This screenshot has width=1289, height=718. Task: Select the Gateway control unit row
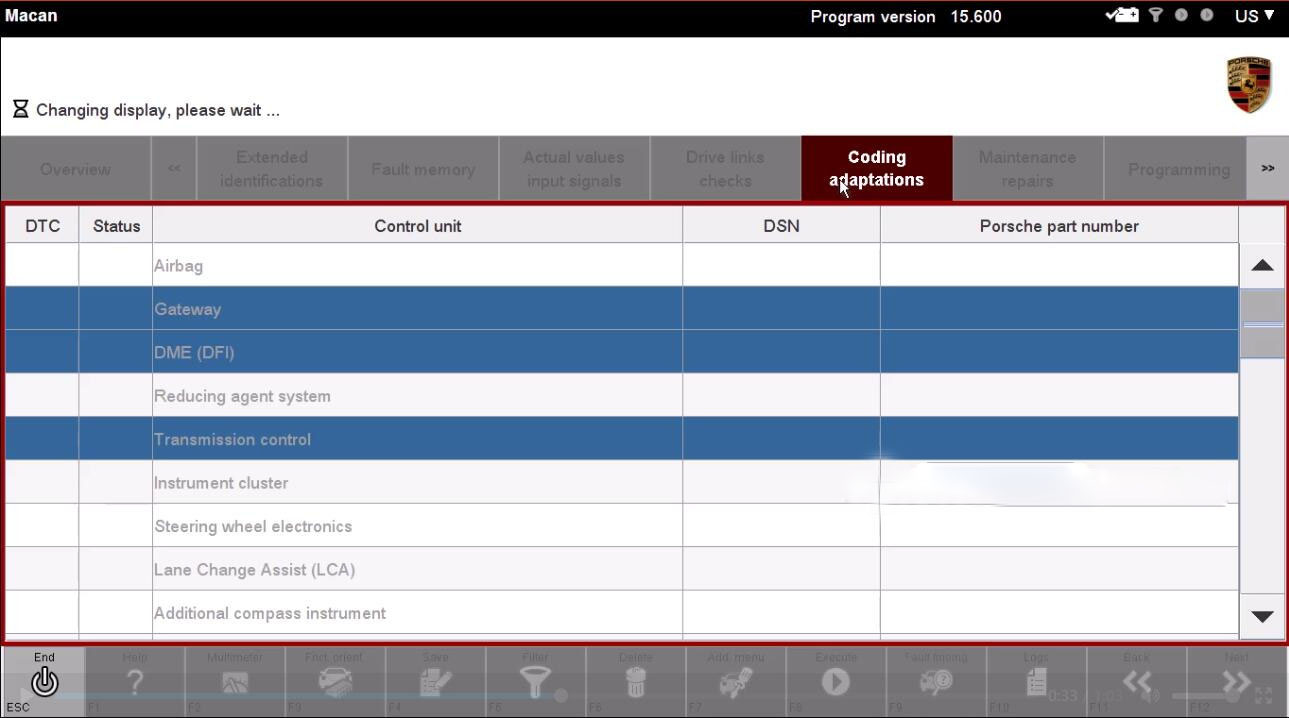(622, 309)
